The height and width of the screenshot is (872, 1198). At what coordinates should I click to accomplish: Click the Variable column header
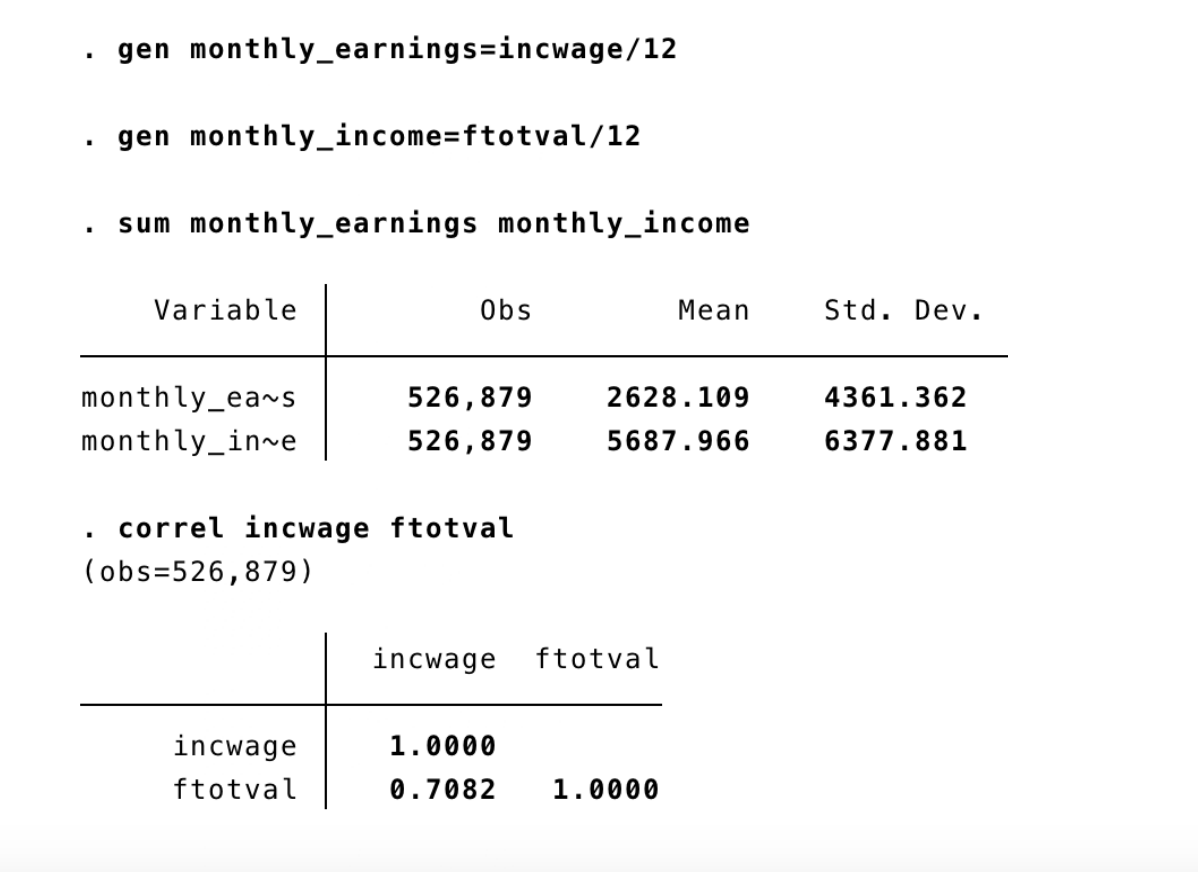[x=225, y=310]
